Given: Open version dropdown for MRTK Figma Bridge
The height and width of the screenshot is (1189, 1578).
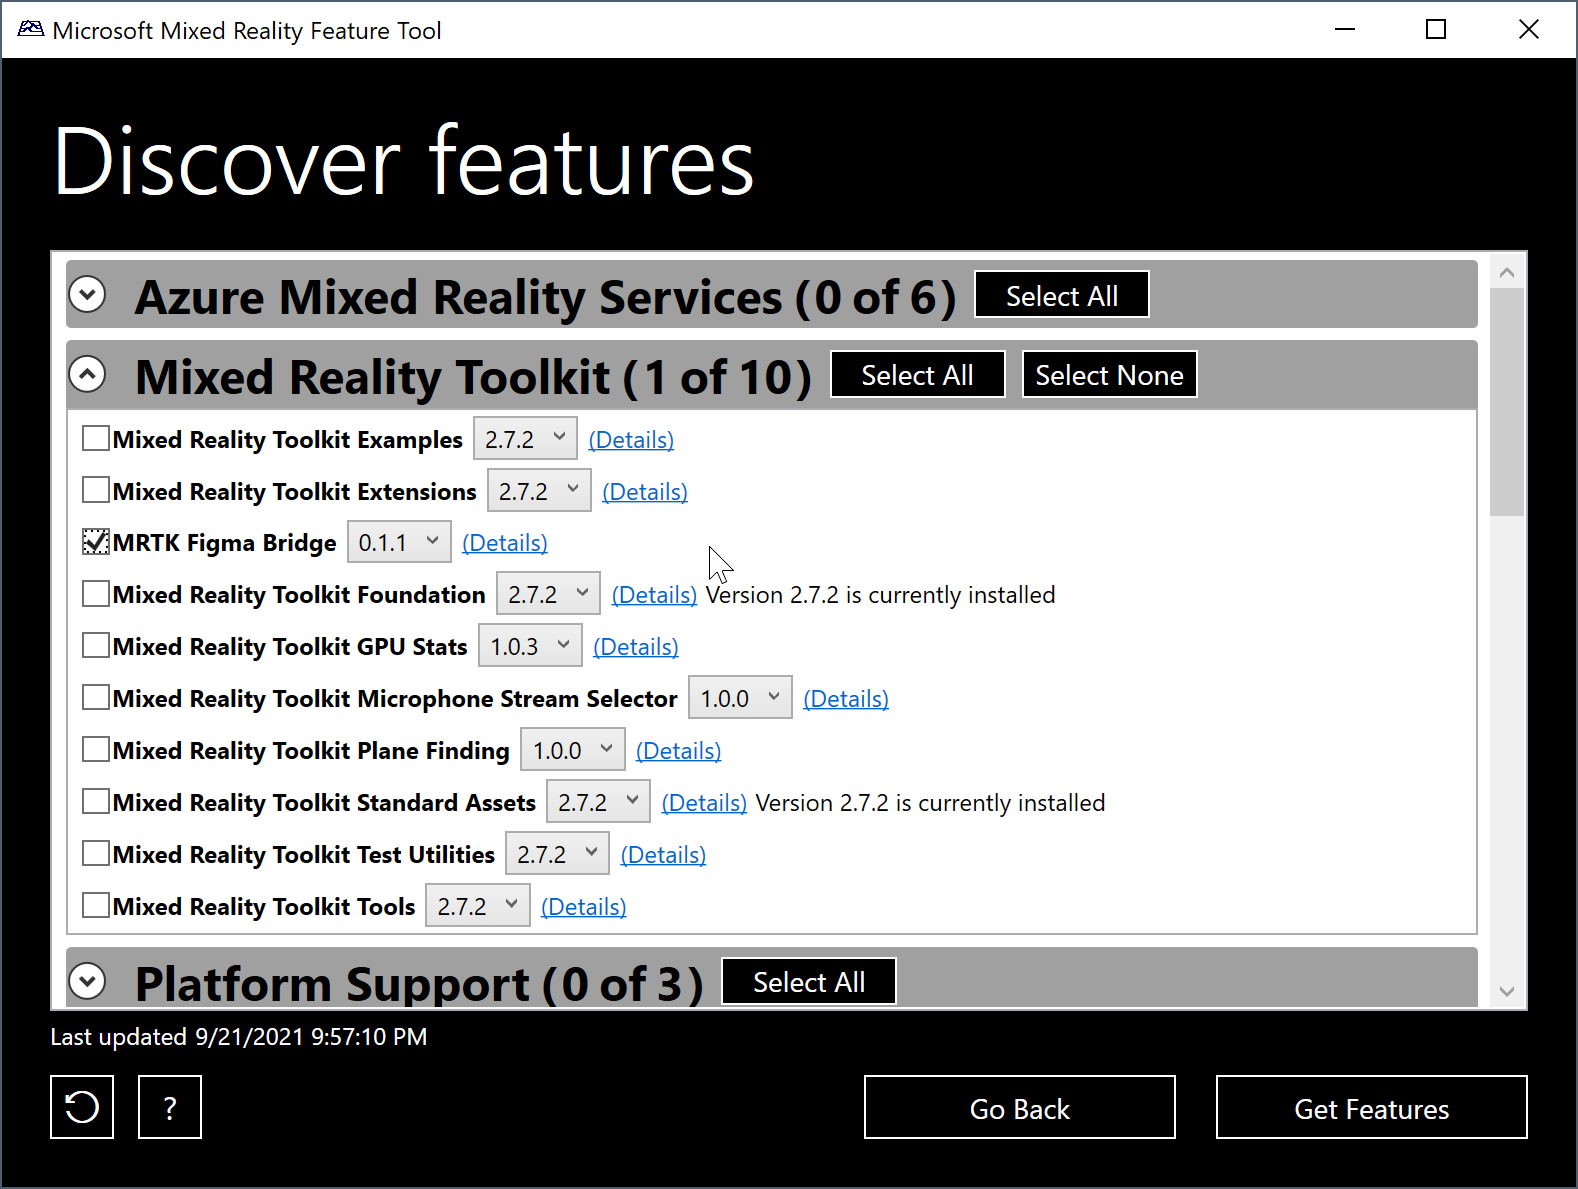Looking at the screenshot, I should coord(399,543).
